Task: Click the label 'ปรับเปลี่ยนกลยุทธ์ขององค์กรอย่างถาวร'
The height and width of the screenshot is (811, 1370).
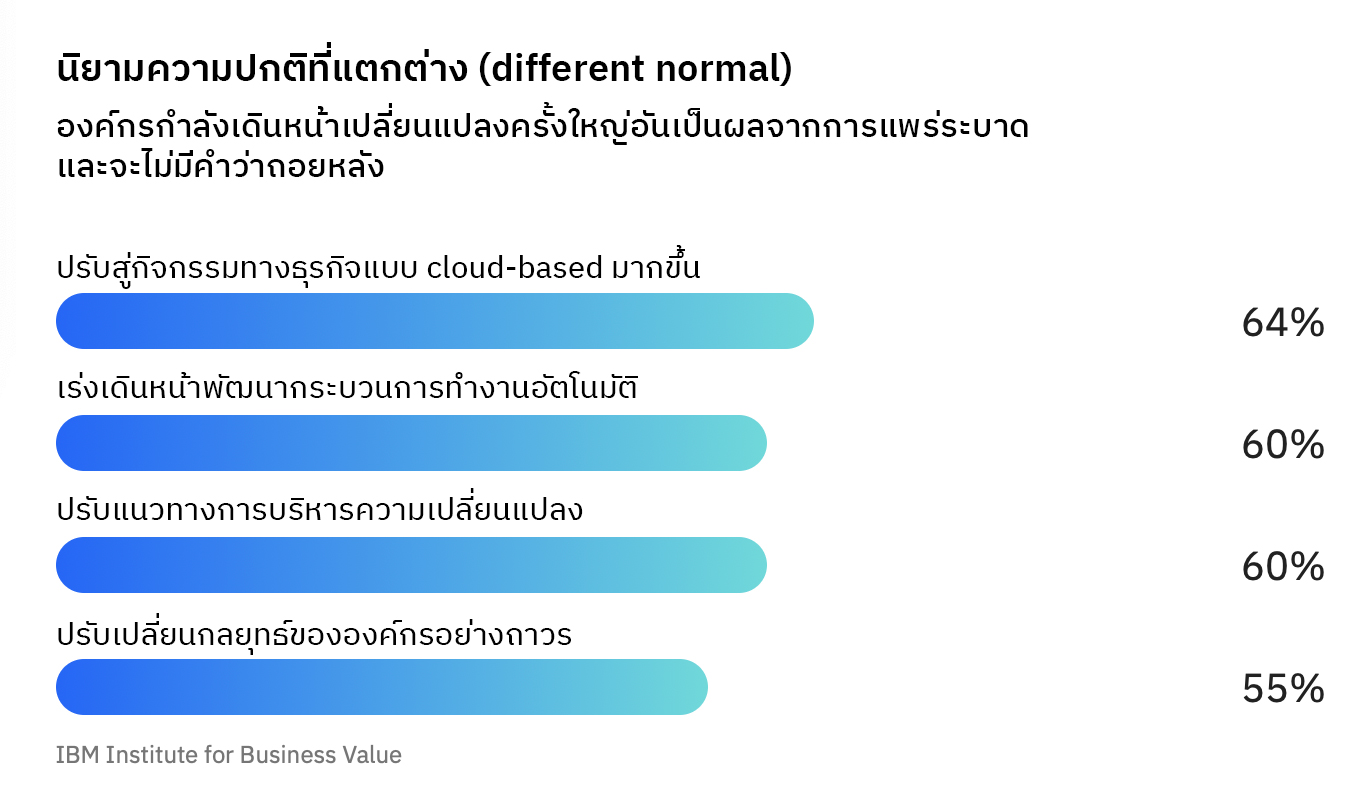Action: [x=314, y=634]
